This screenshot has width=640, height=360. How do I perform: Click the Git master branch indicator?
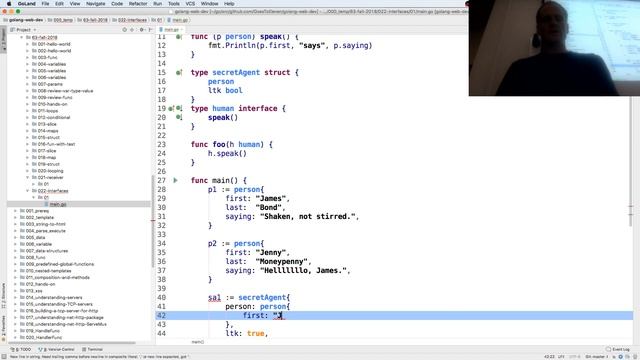(597, 357)
